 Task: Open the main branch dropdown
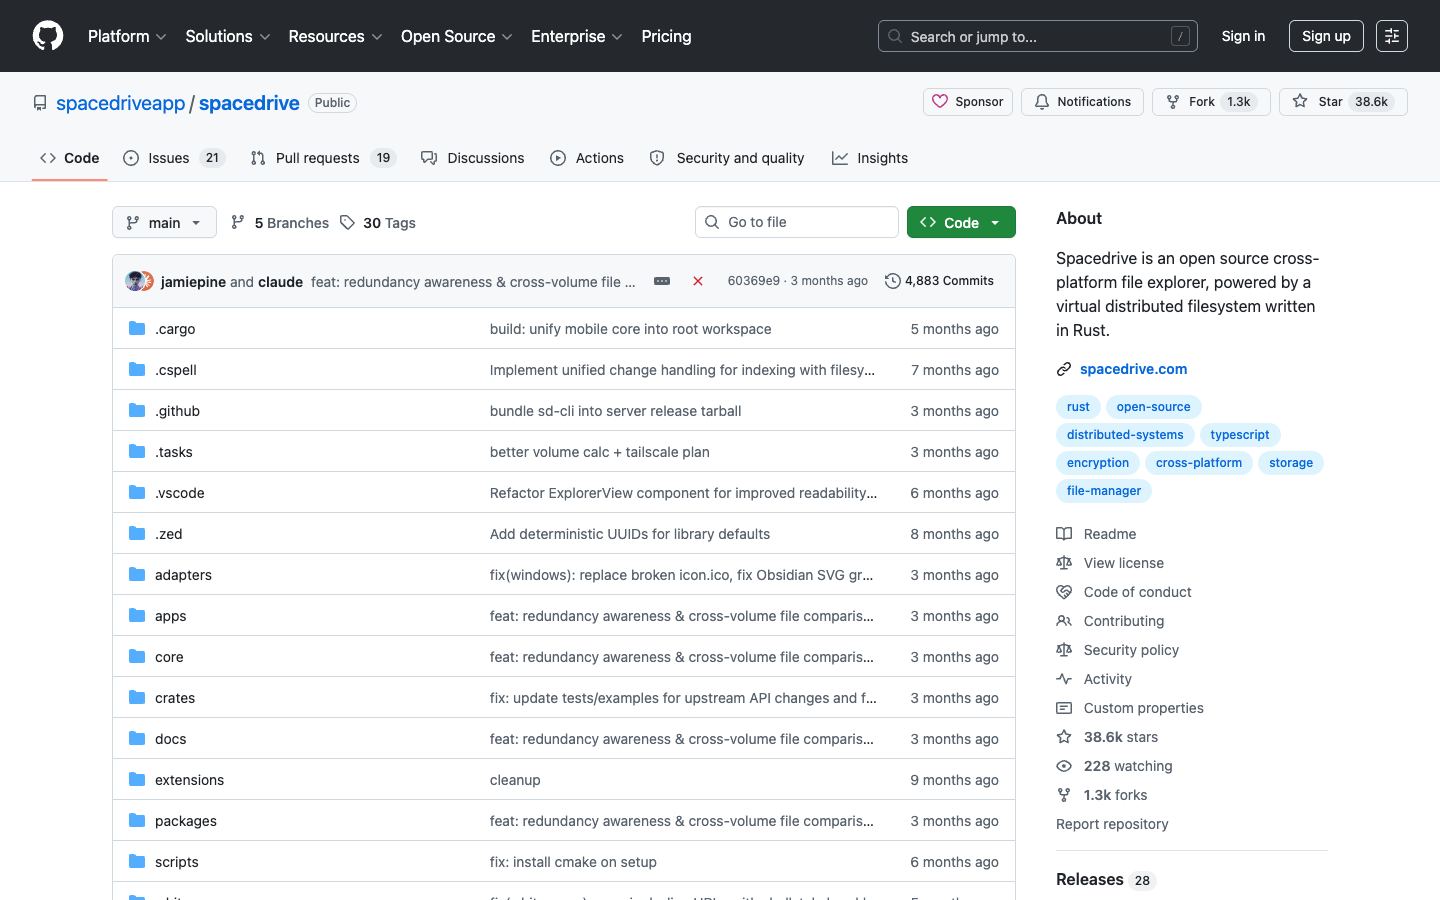click(x=164, y=222)
